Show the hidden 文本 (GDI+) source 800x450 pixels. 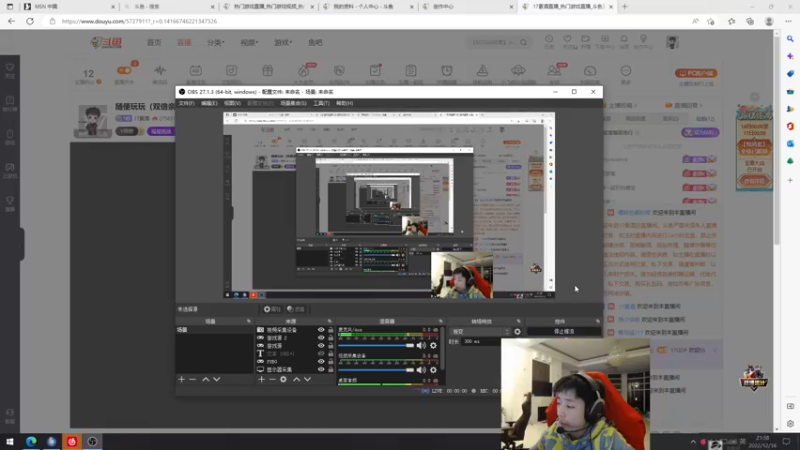(321, 354)
